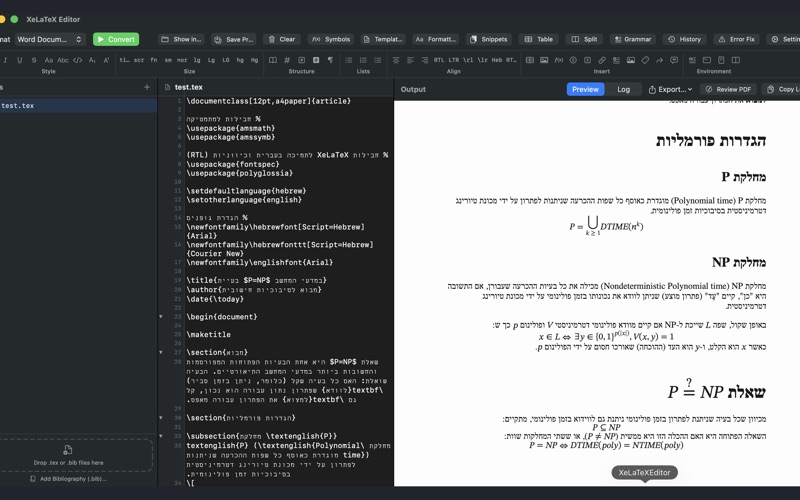This screenshot has height=500, width=800.
Task: Open Save Pr... preset button
Action: [233, 39]
